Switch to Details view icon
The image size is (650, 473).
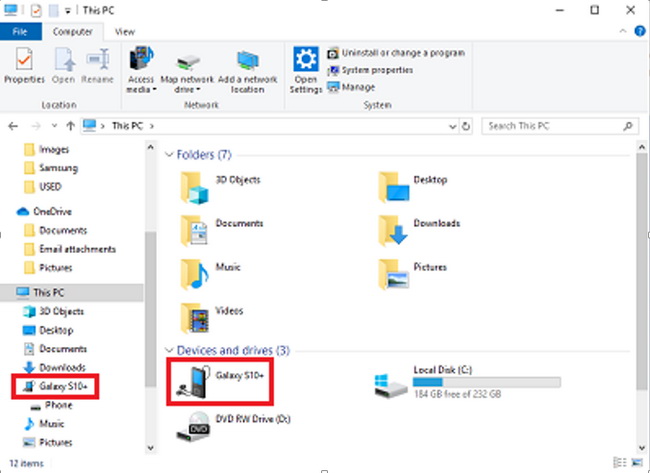tap(620, 462)
